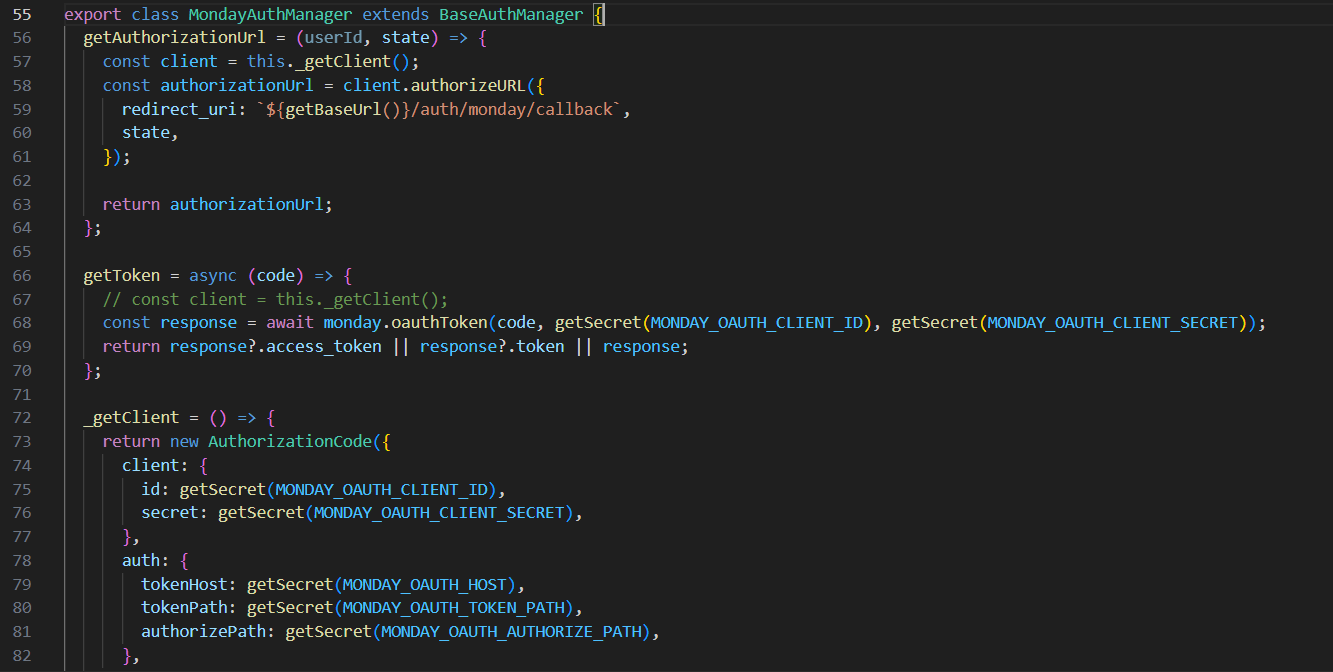Click the state property on line 60

(146, 133)
